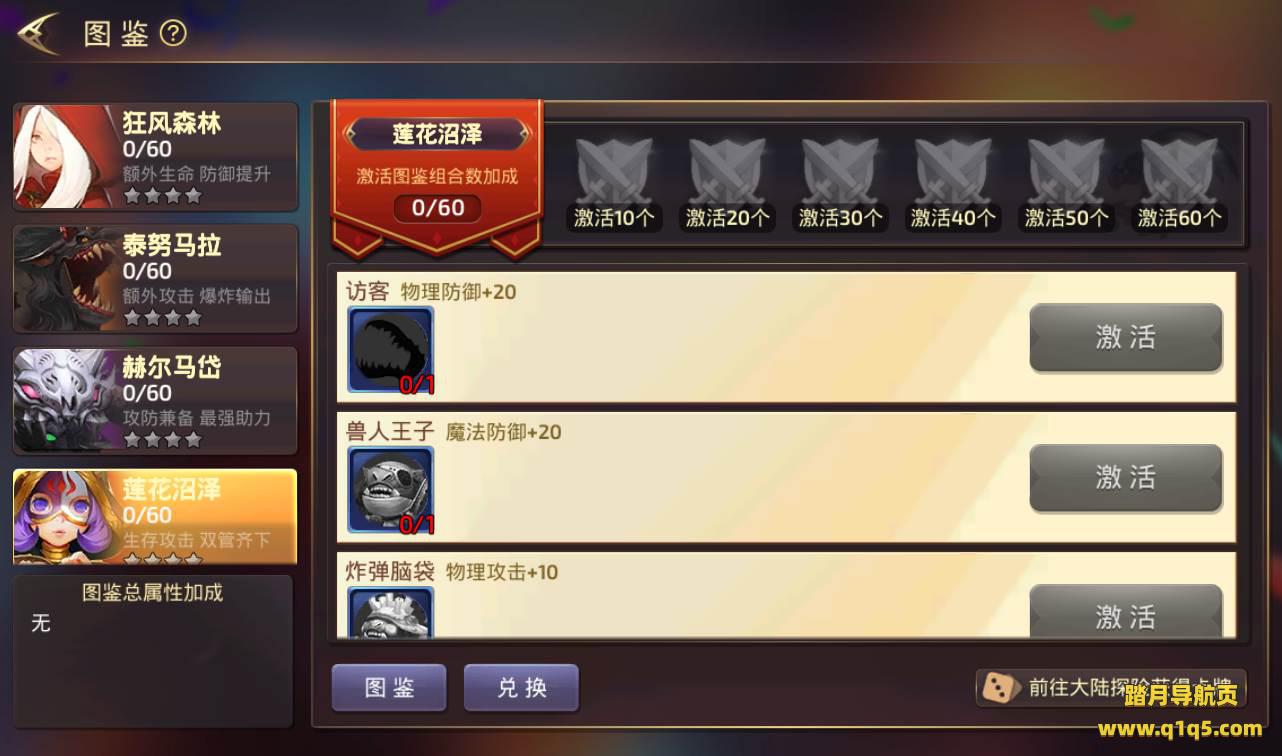Open the help question mark icon
Screen dimensions: 1282x756
[x=173, y=34]
